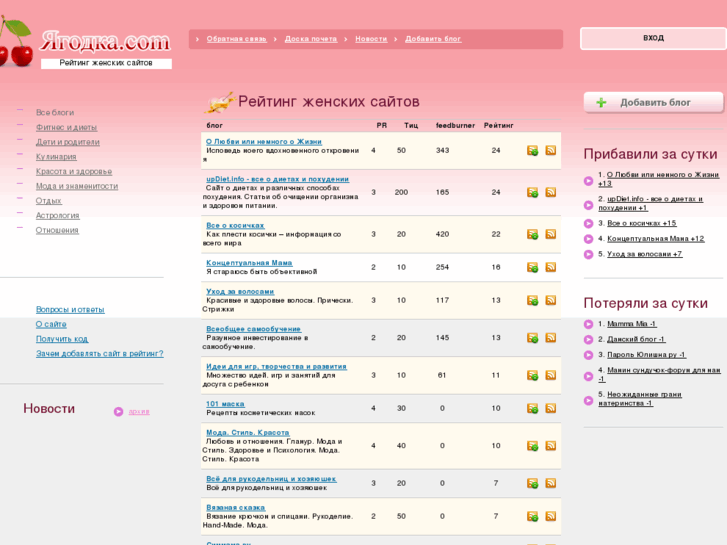Open Mamma Mia -1 in losers list
The height and width of the screenshot is (545, 727).
631,324
